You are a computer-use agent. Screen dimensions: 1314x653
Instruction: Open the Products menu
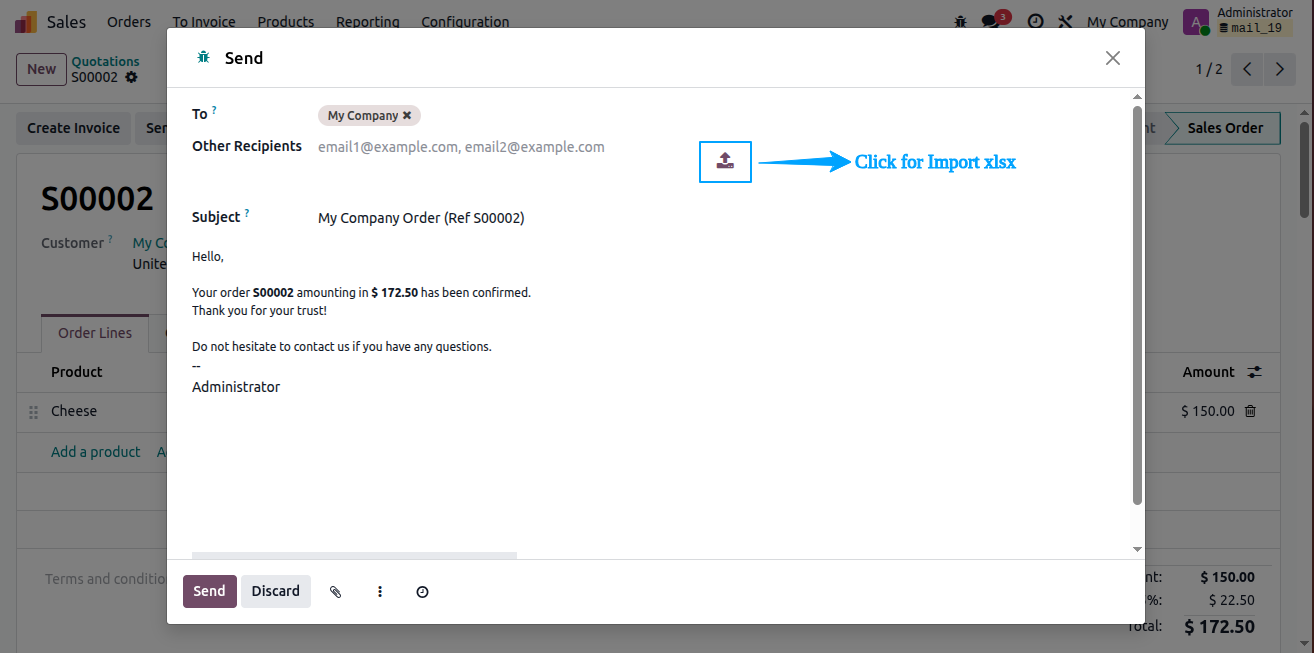point(286,21)
